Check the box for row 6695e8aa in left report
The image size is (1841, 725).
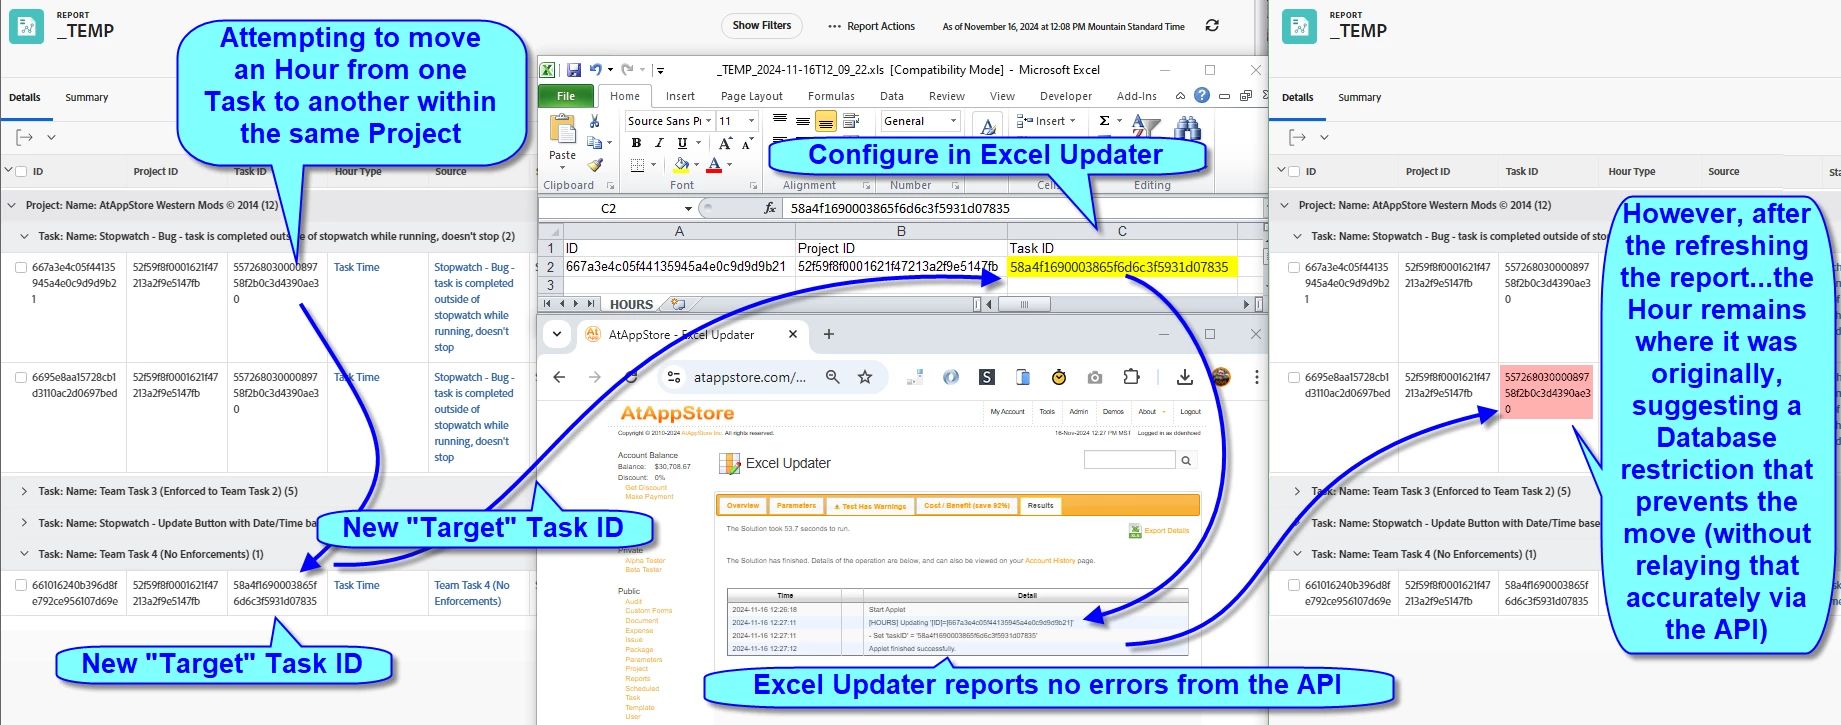coord(21,378)
